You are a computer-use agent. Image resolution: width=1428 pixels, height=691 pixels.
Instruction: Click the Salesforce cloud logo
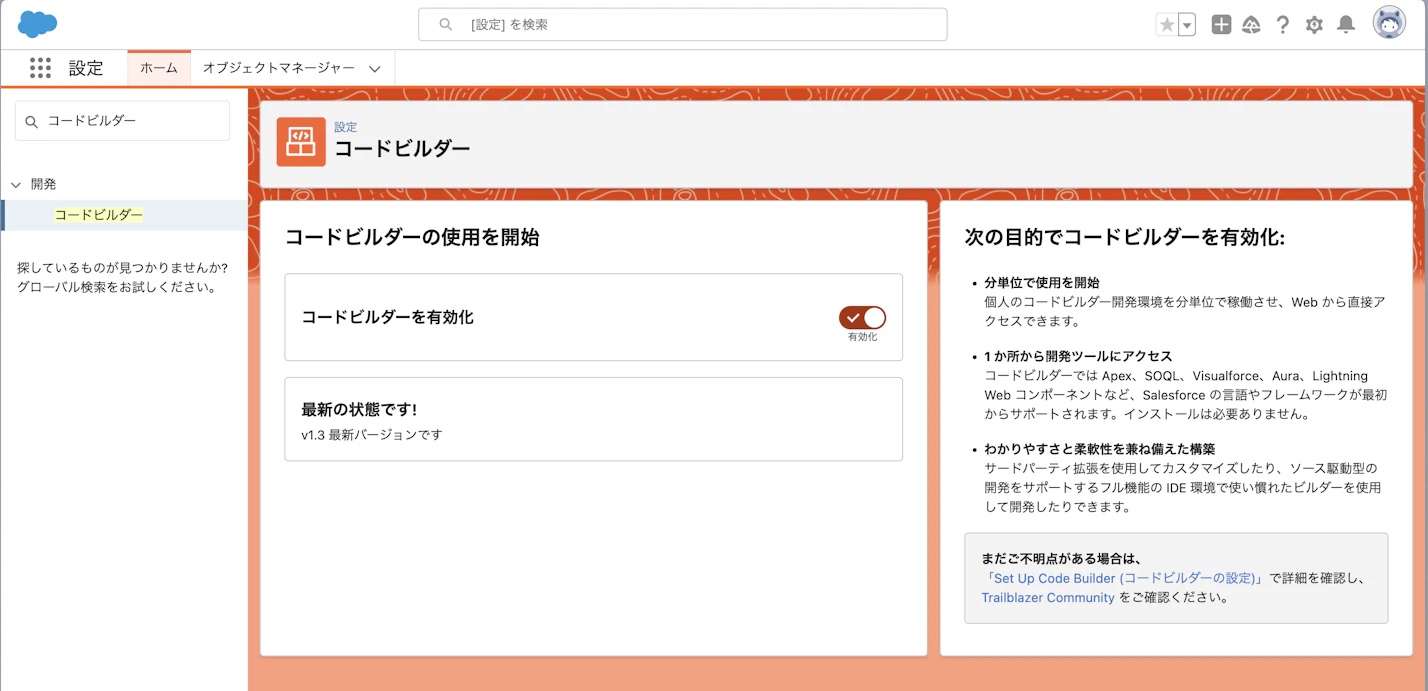point(37,23)
